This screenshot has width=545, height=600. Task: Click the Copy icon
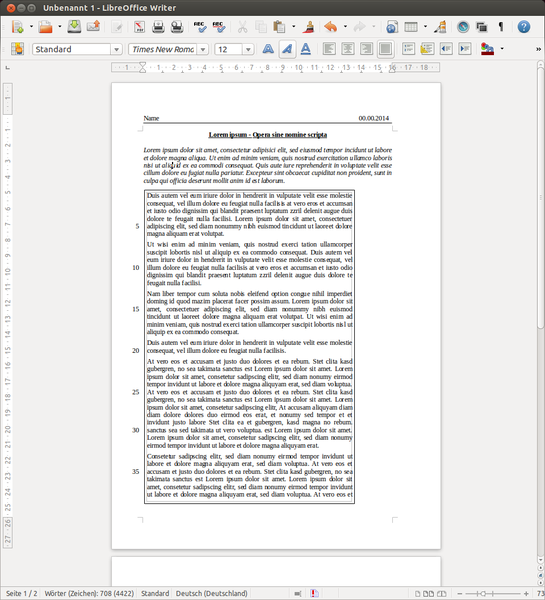click(261, 27)
